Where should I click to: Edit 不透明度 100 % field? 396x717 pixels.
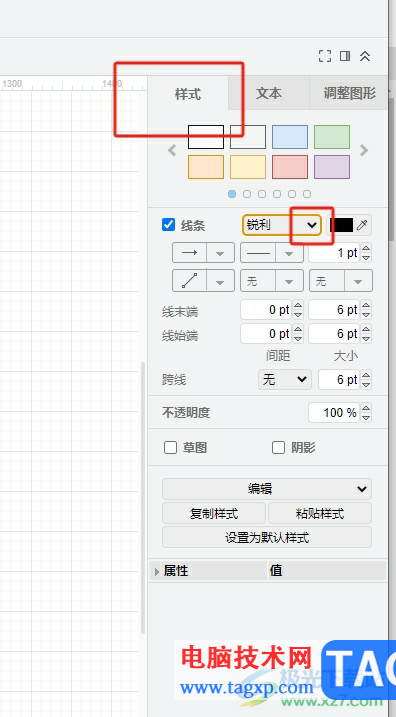[334, 412]
